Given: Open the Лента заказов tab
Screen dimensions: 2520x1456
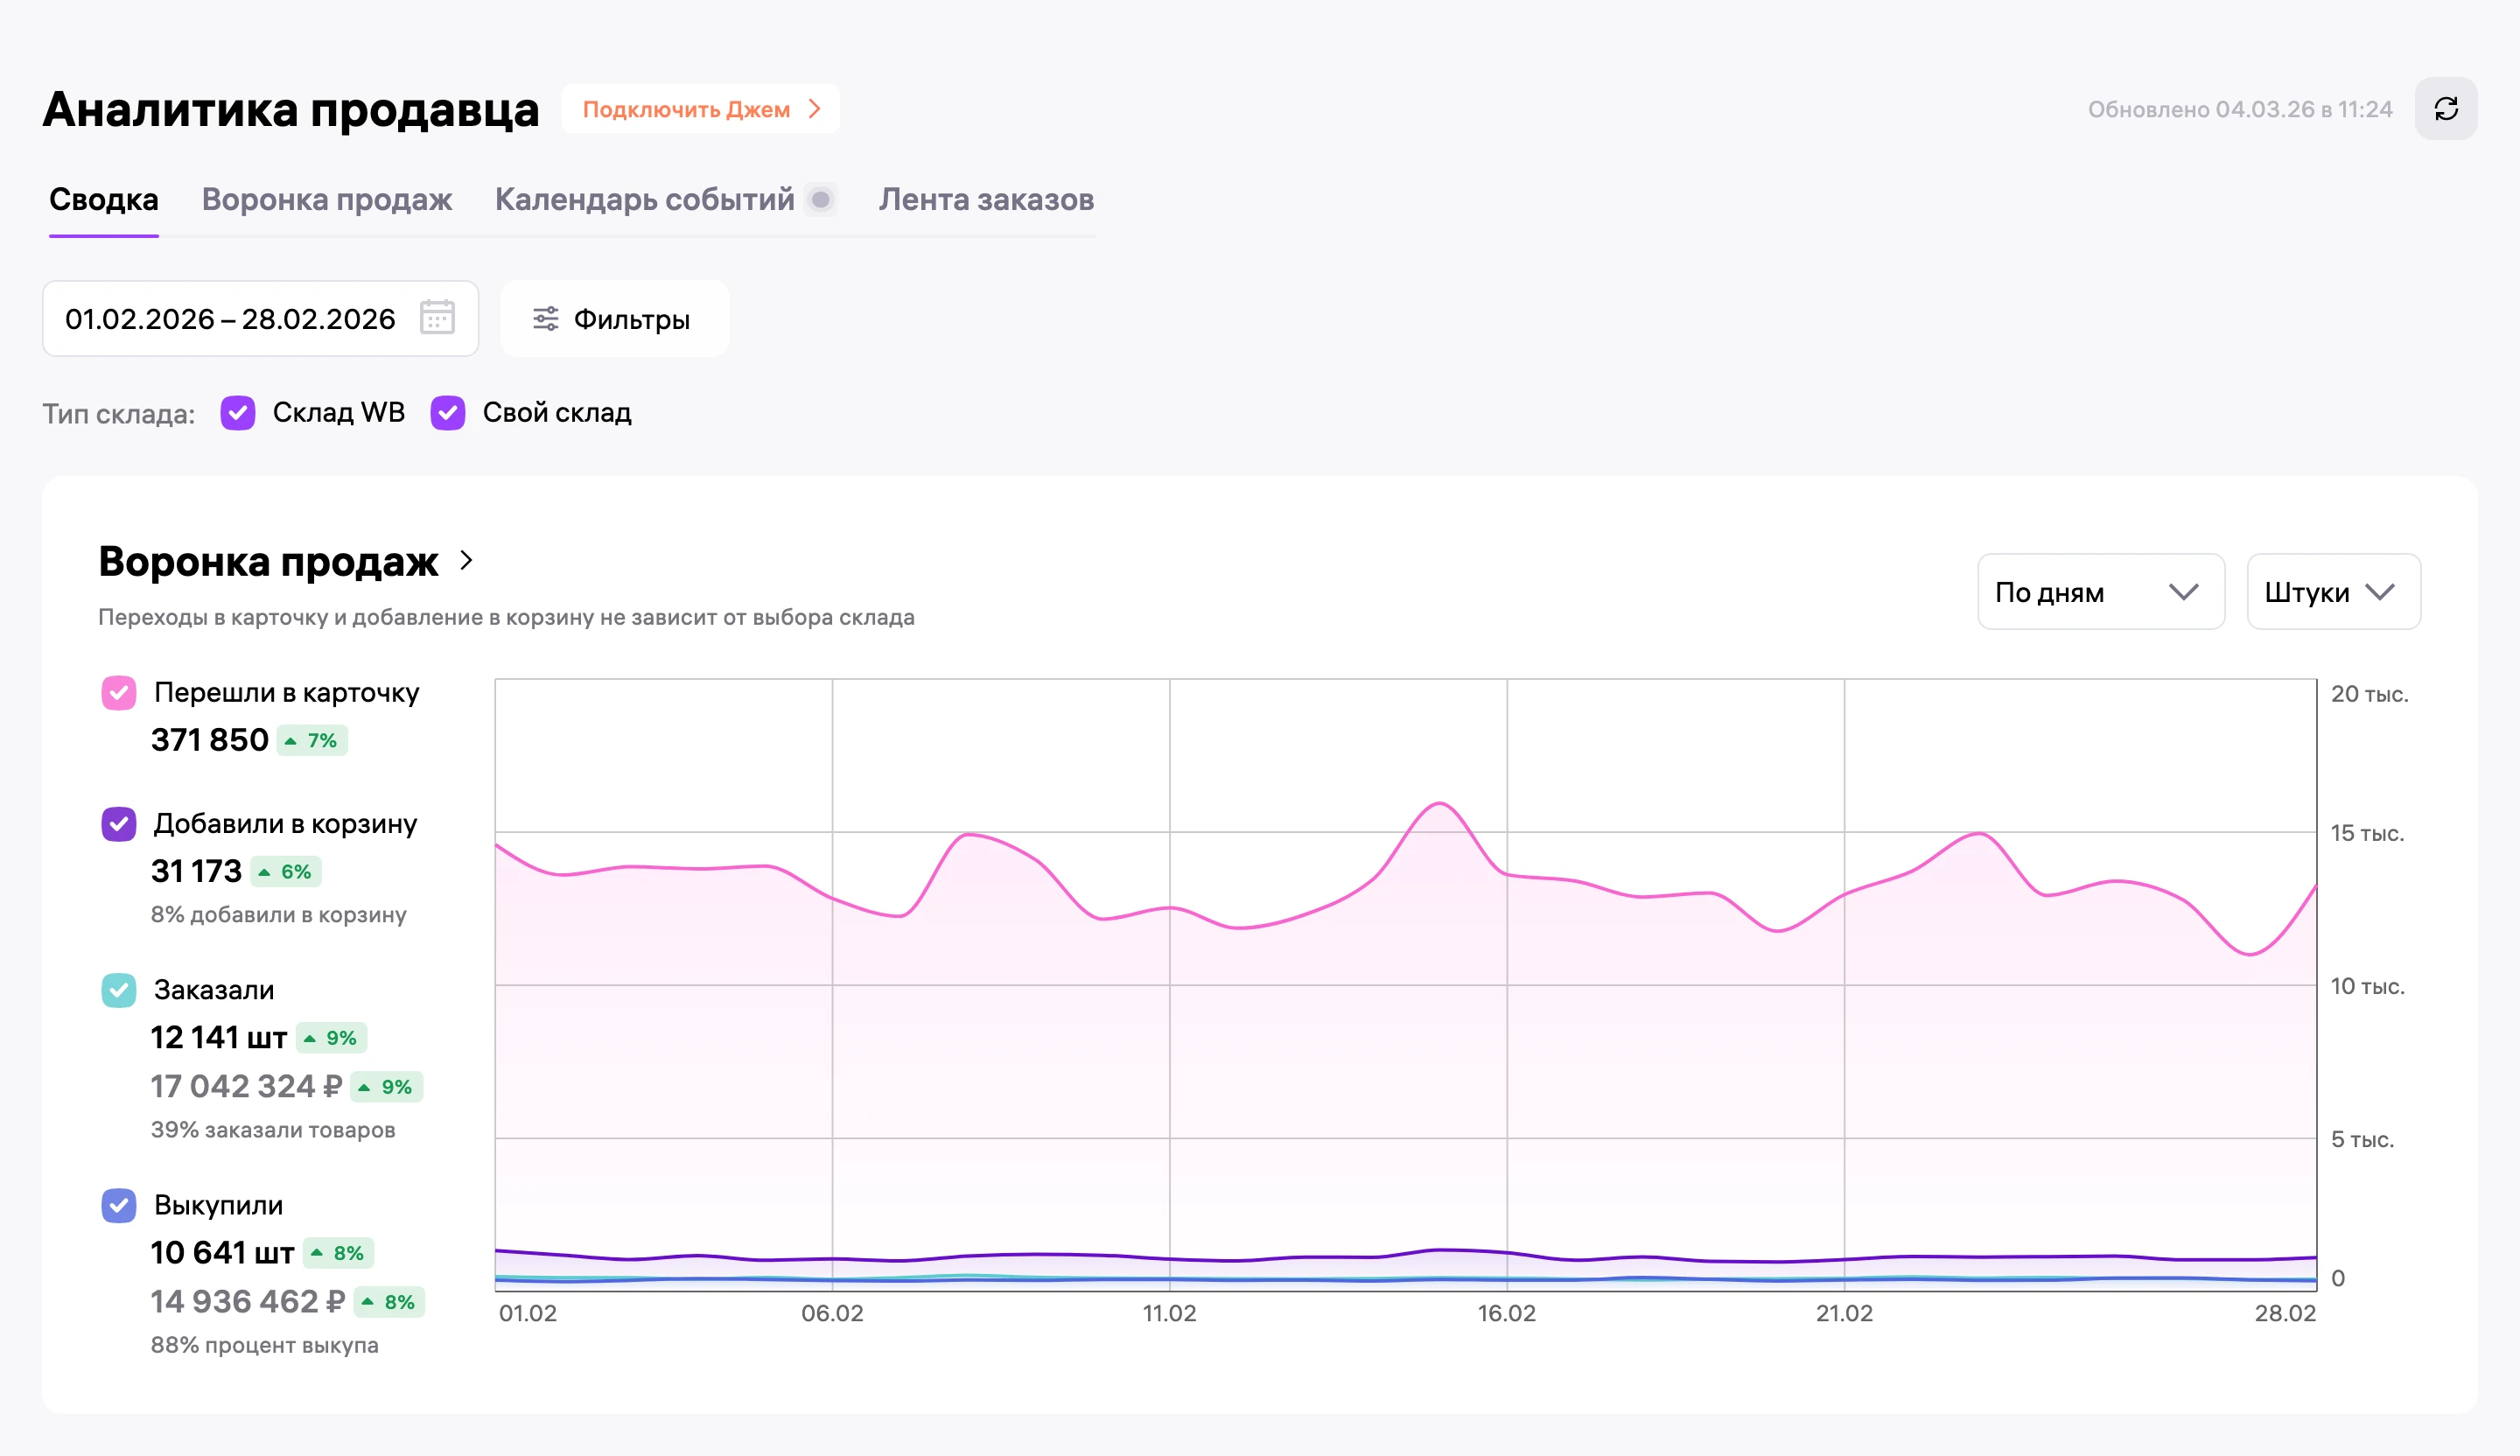Looking at the screenshot, I should point(986,200).
